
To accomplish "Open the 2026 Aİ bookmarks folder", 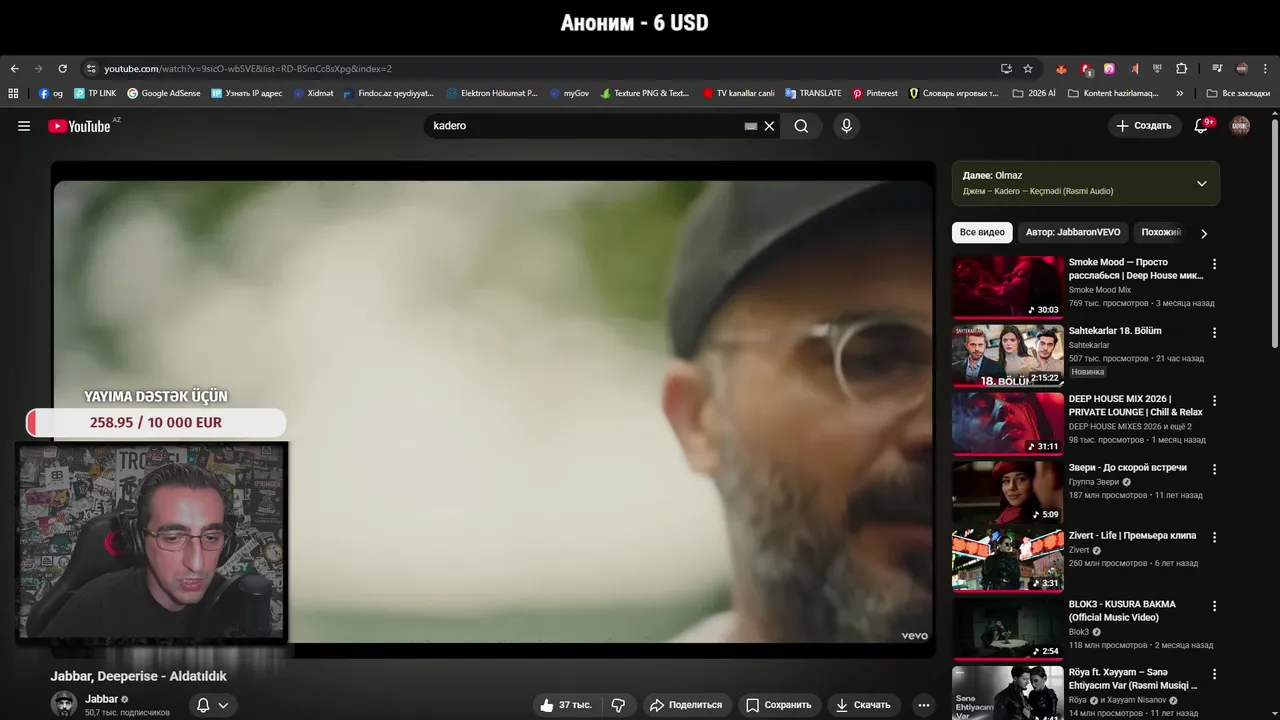I will pos(1033,93).
